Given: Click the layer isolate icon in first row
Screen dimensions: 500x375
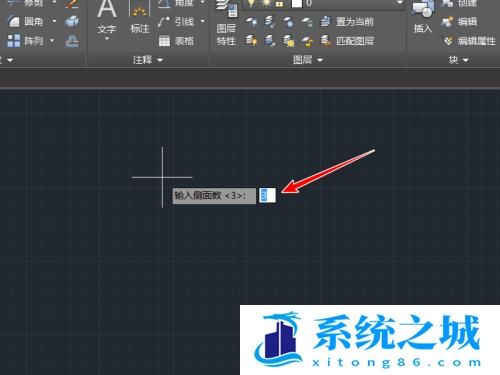Looking at the screenshot, I should [270, 22].
